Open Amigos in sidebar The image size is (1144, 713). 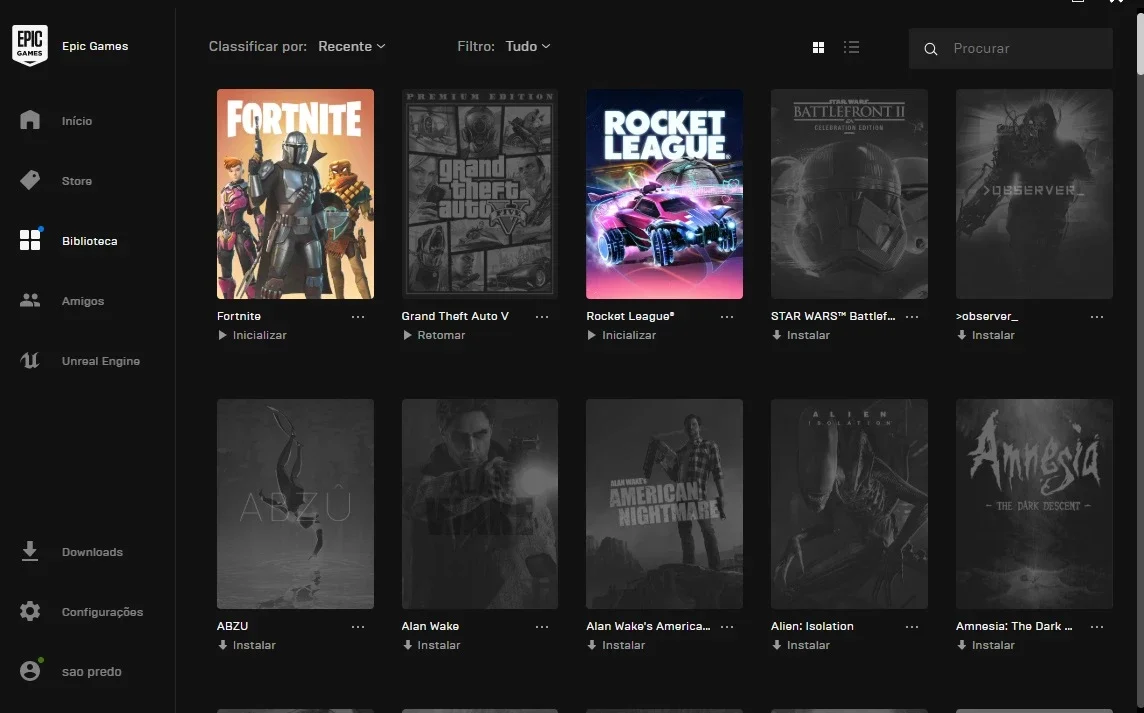82,301
